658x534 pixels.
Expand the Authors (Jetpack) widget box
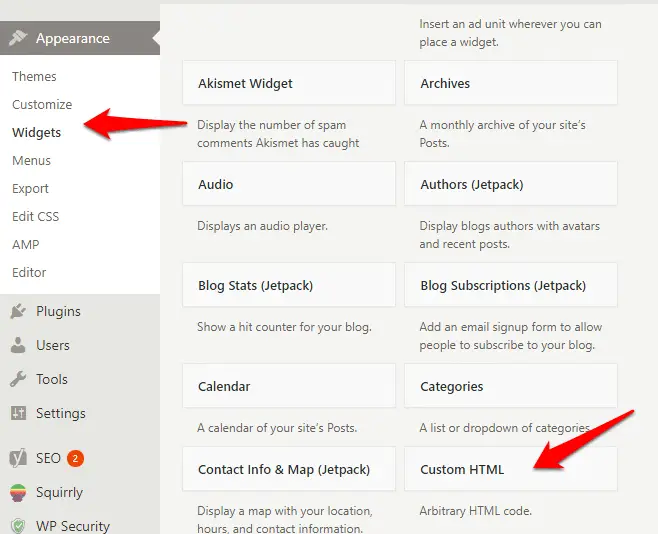pyautogui.click(x=511, y=184)
